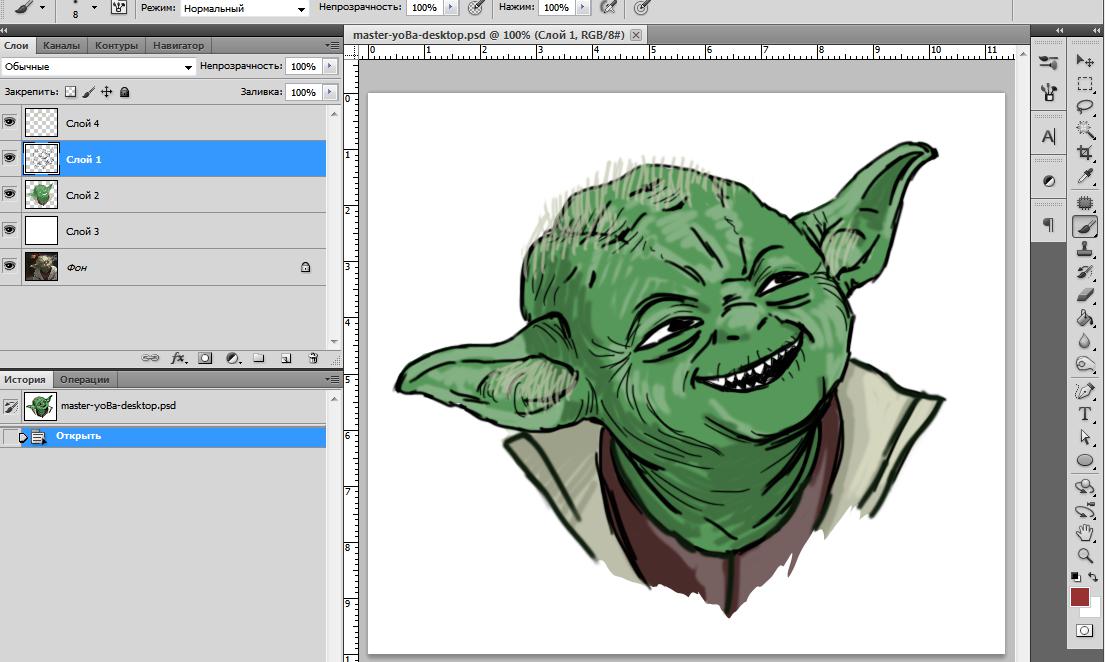The height and width of the screenshot is (662, 1105).
Task: Hide the Фон background layer
Action: (x=10, y=267)
